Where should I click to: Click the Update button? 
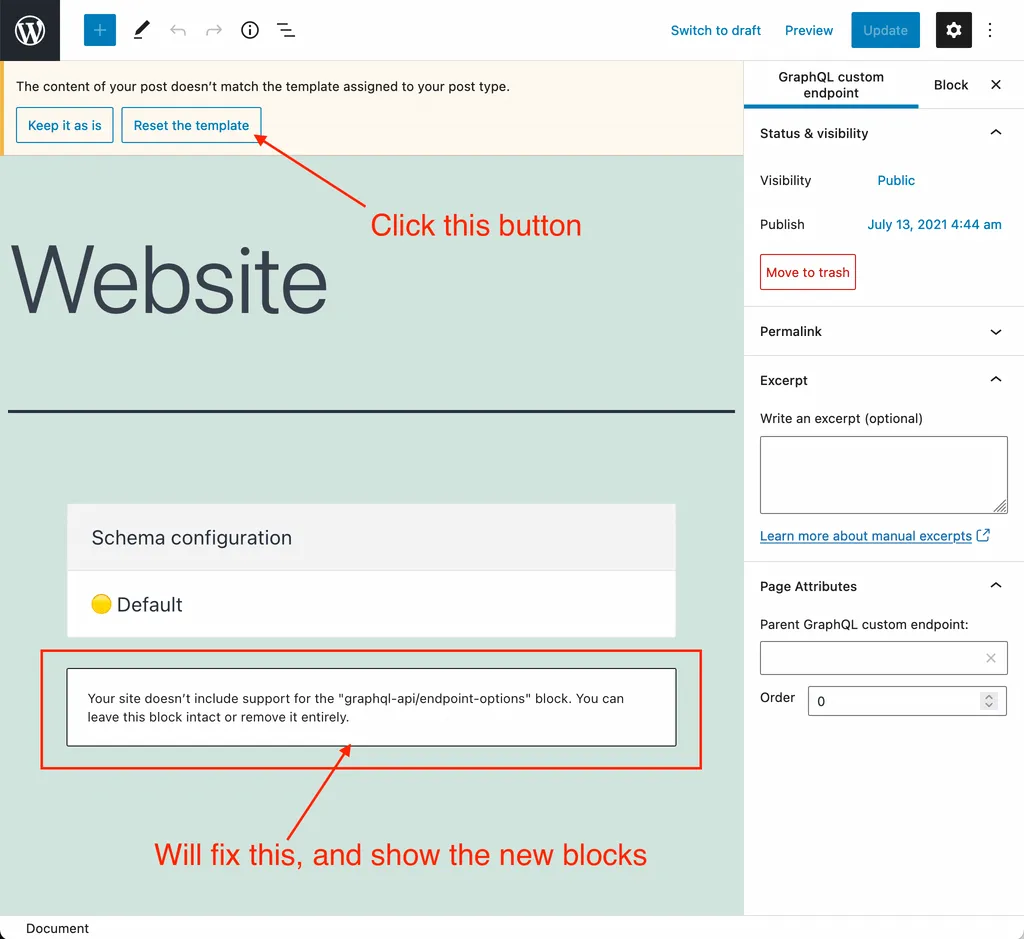coord(885,30)
